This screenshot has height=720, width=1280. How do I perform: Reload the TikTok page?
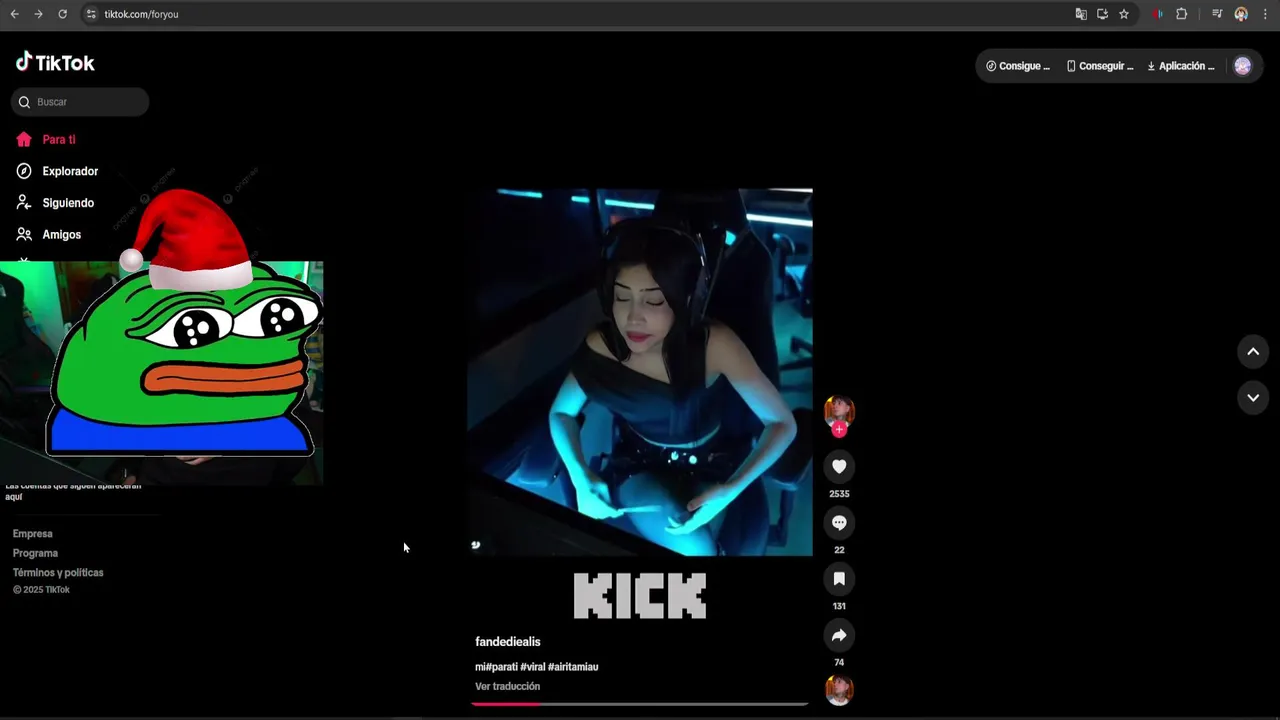[x=62, y=14]
